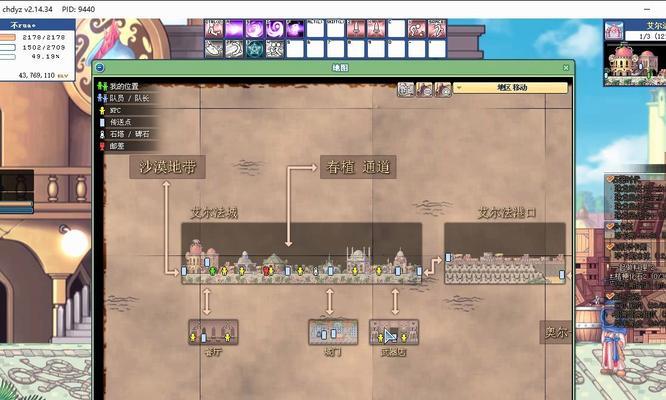Select the leftmost portal marker of 艾尔法城

[184, 270]
